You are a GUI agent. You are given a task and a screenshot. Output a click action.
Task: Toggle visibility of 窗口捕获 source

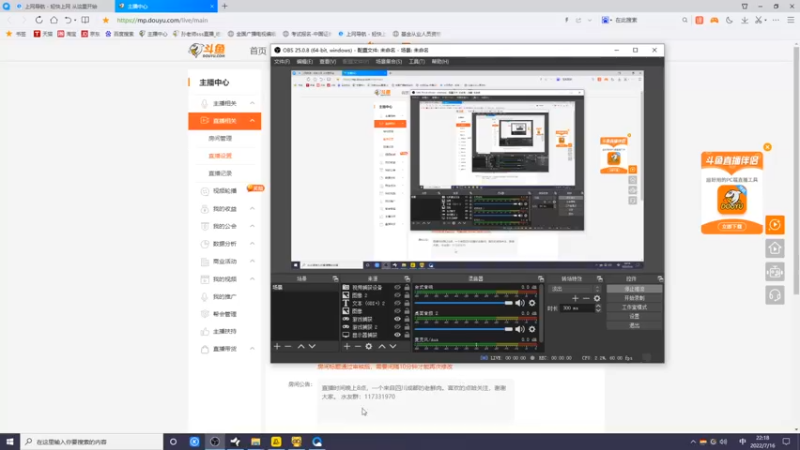(397, 319)
